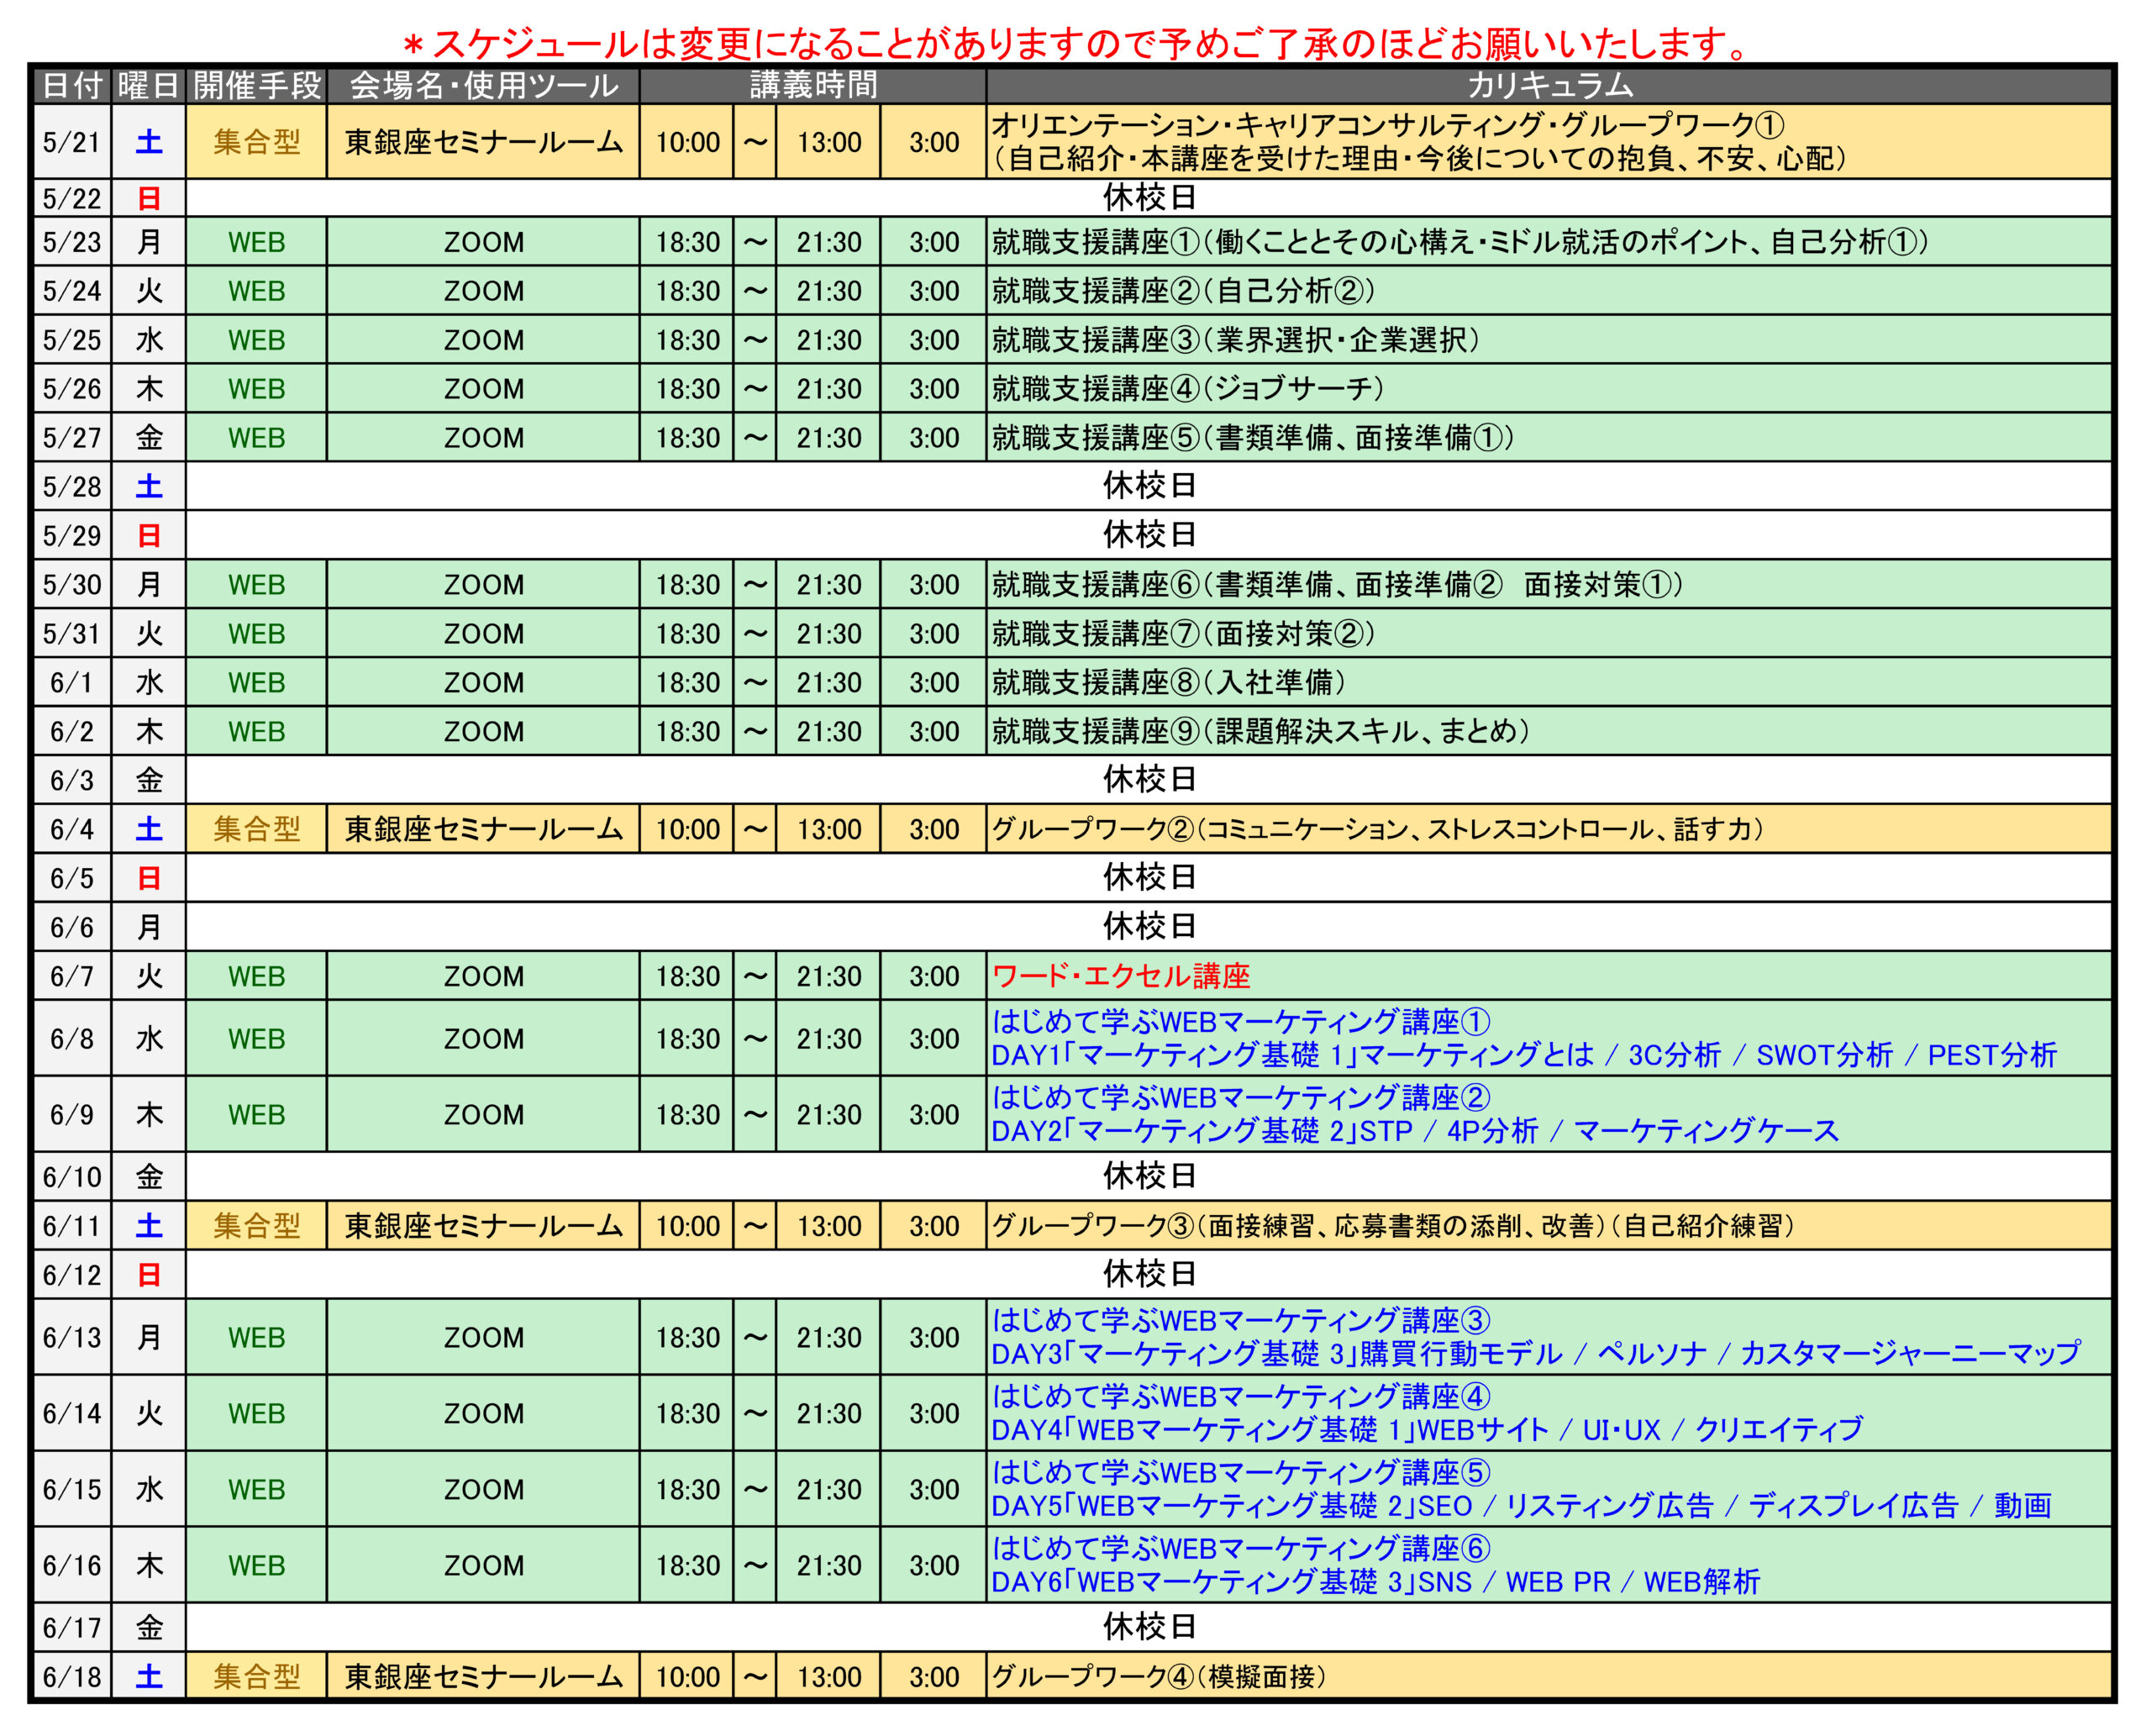
Task: Select はじめて学ぶWEBマーケティング講座③ cell
Action: pyautogui.click(x=1549, y=1337)
